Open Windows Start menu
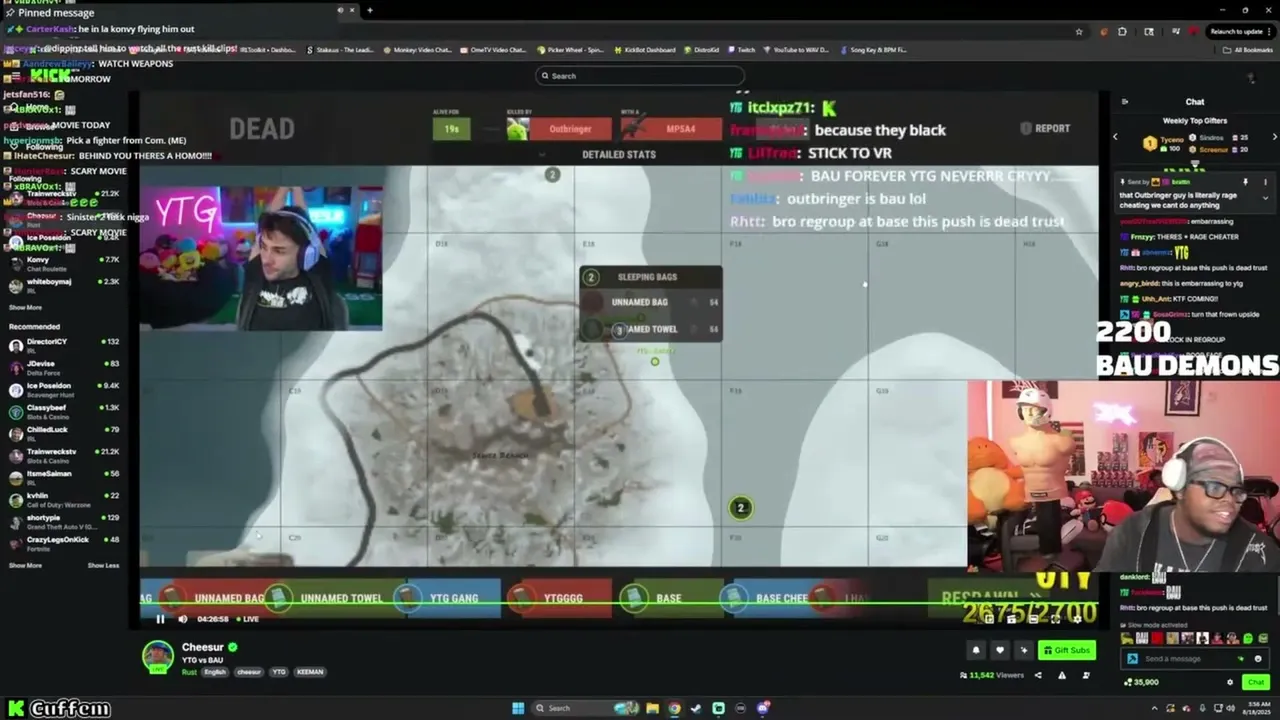 [518, 708]
